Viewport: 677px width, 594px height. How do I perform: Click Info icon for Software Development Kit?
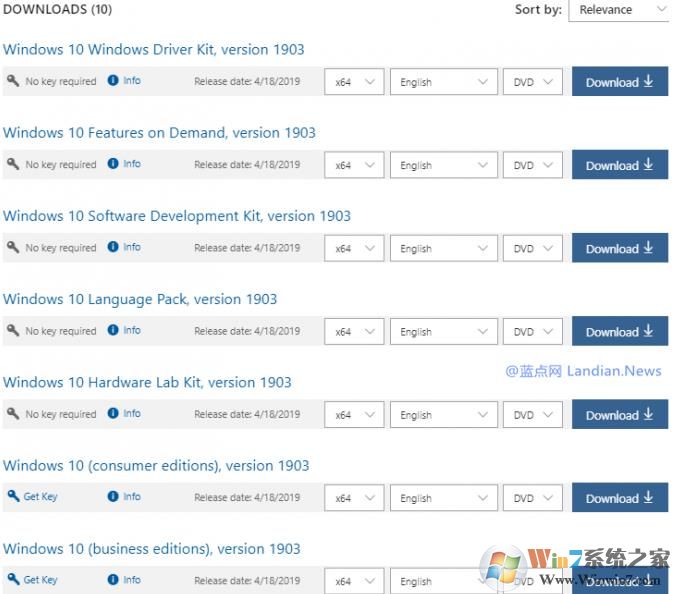[x=113, y=247]
